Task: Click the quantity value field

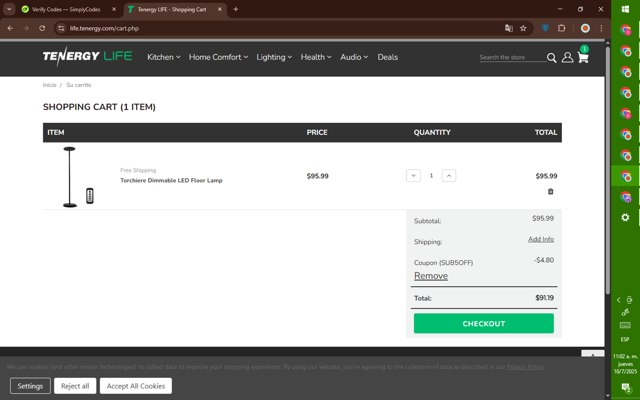Action: coord(431,176)
